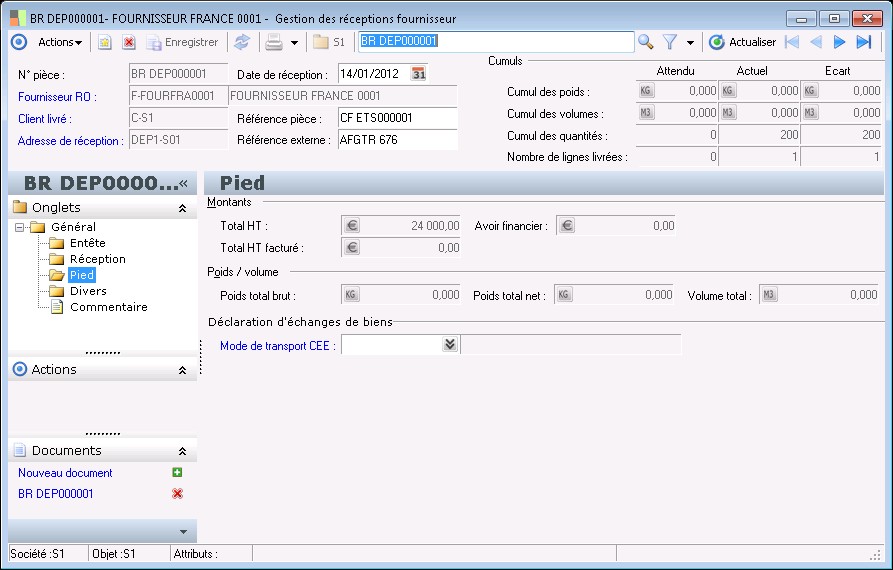Jump to the last record arrow

[x=864, y=42]
